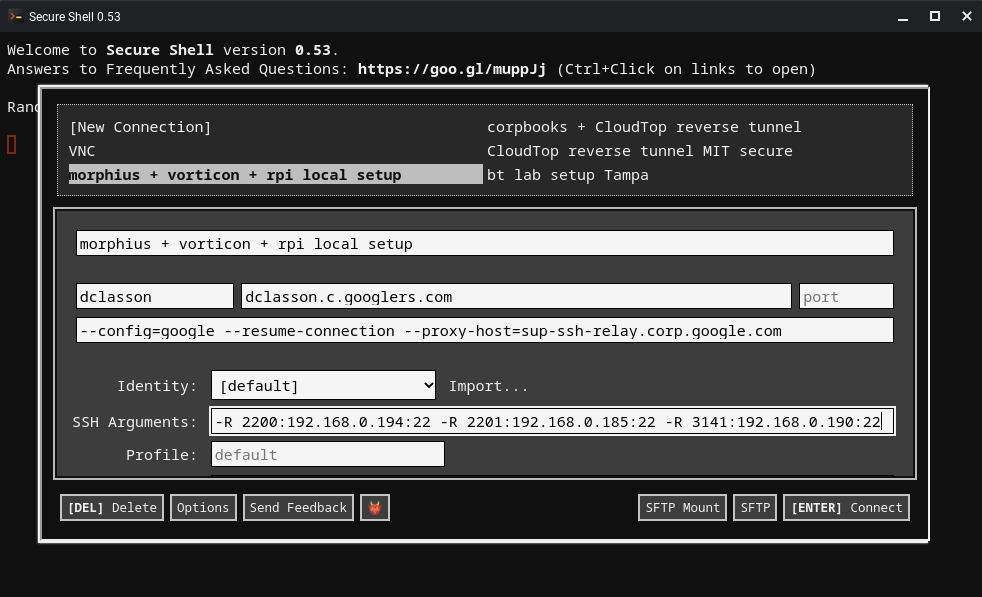Click the devil emoji icon button
Image resolution: width=982 pixels, height=597 pixels.
(375, 508)
